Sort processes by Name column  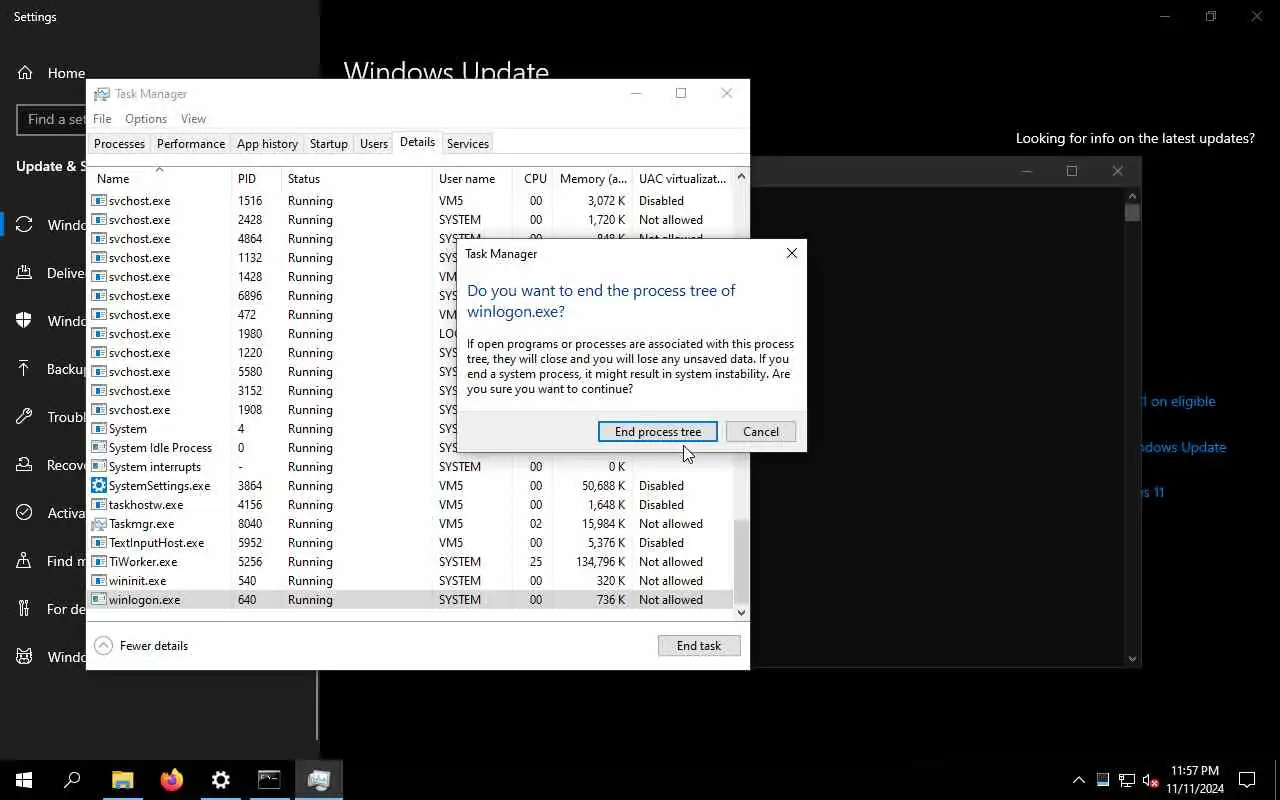tap(160, 179)
